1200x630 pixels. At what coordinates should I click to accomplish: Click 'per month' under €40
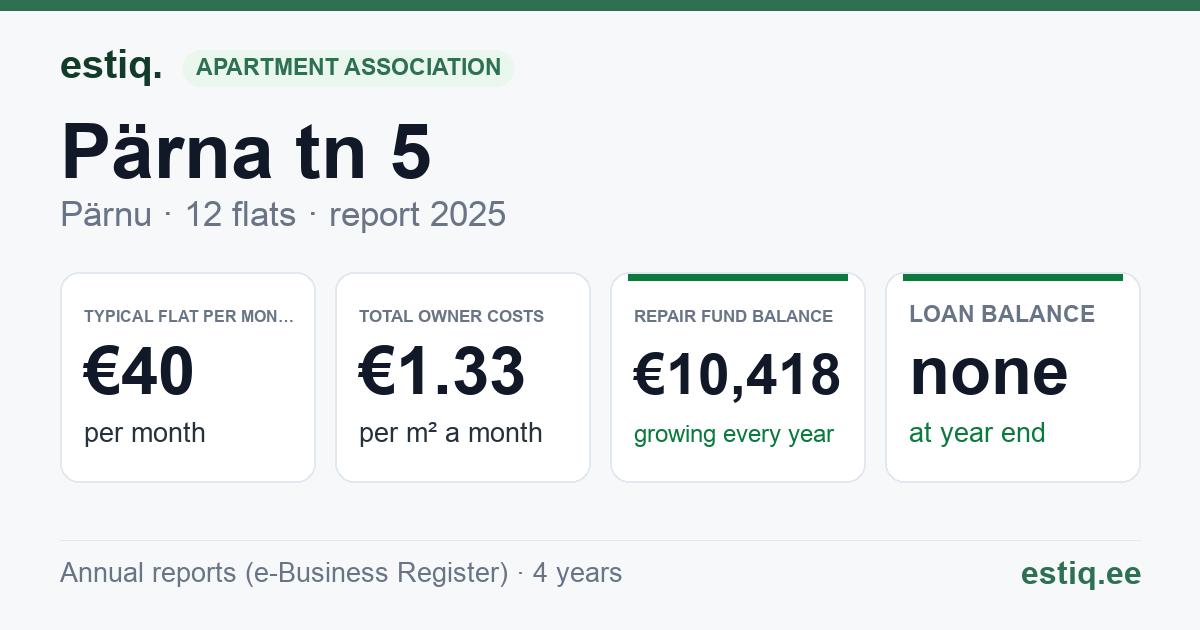click(x=145, y=433)
